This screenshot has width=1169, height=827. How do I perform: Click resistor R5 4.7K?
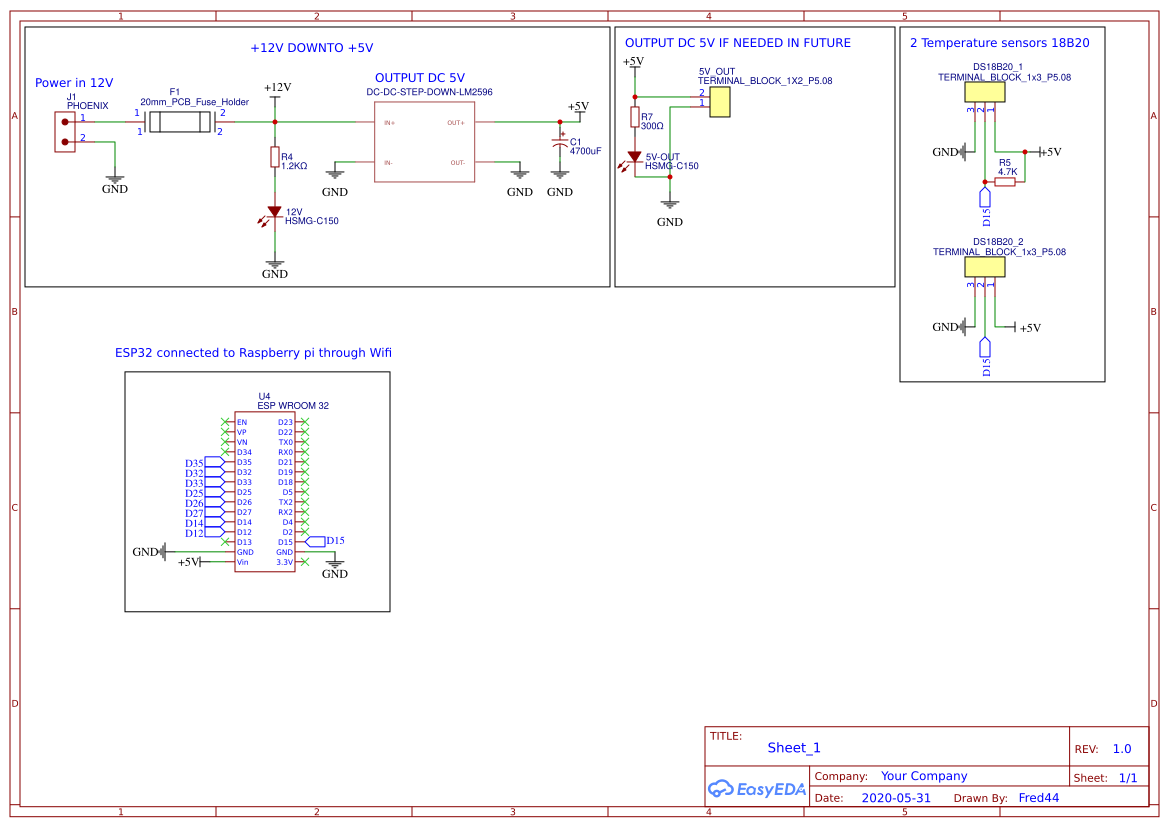pyautogui.click(x=1005, y=181)
